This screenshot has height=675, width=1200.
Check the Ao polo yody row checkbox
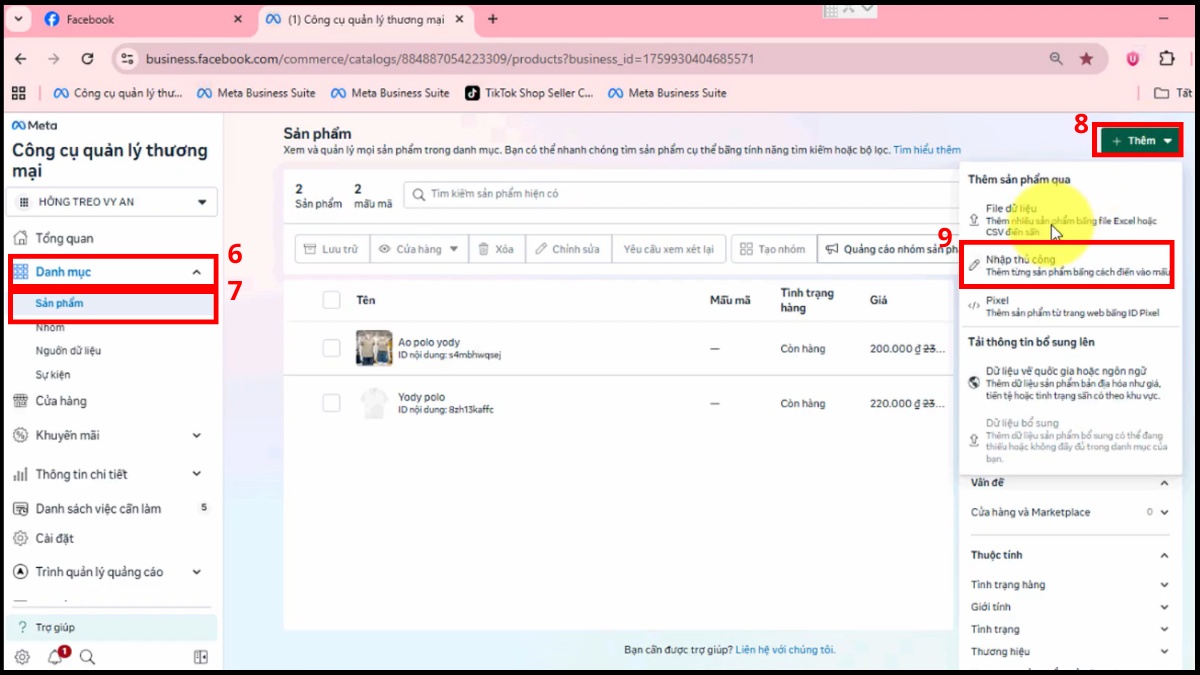point(331,347)
